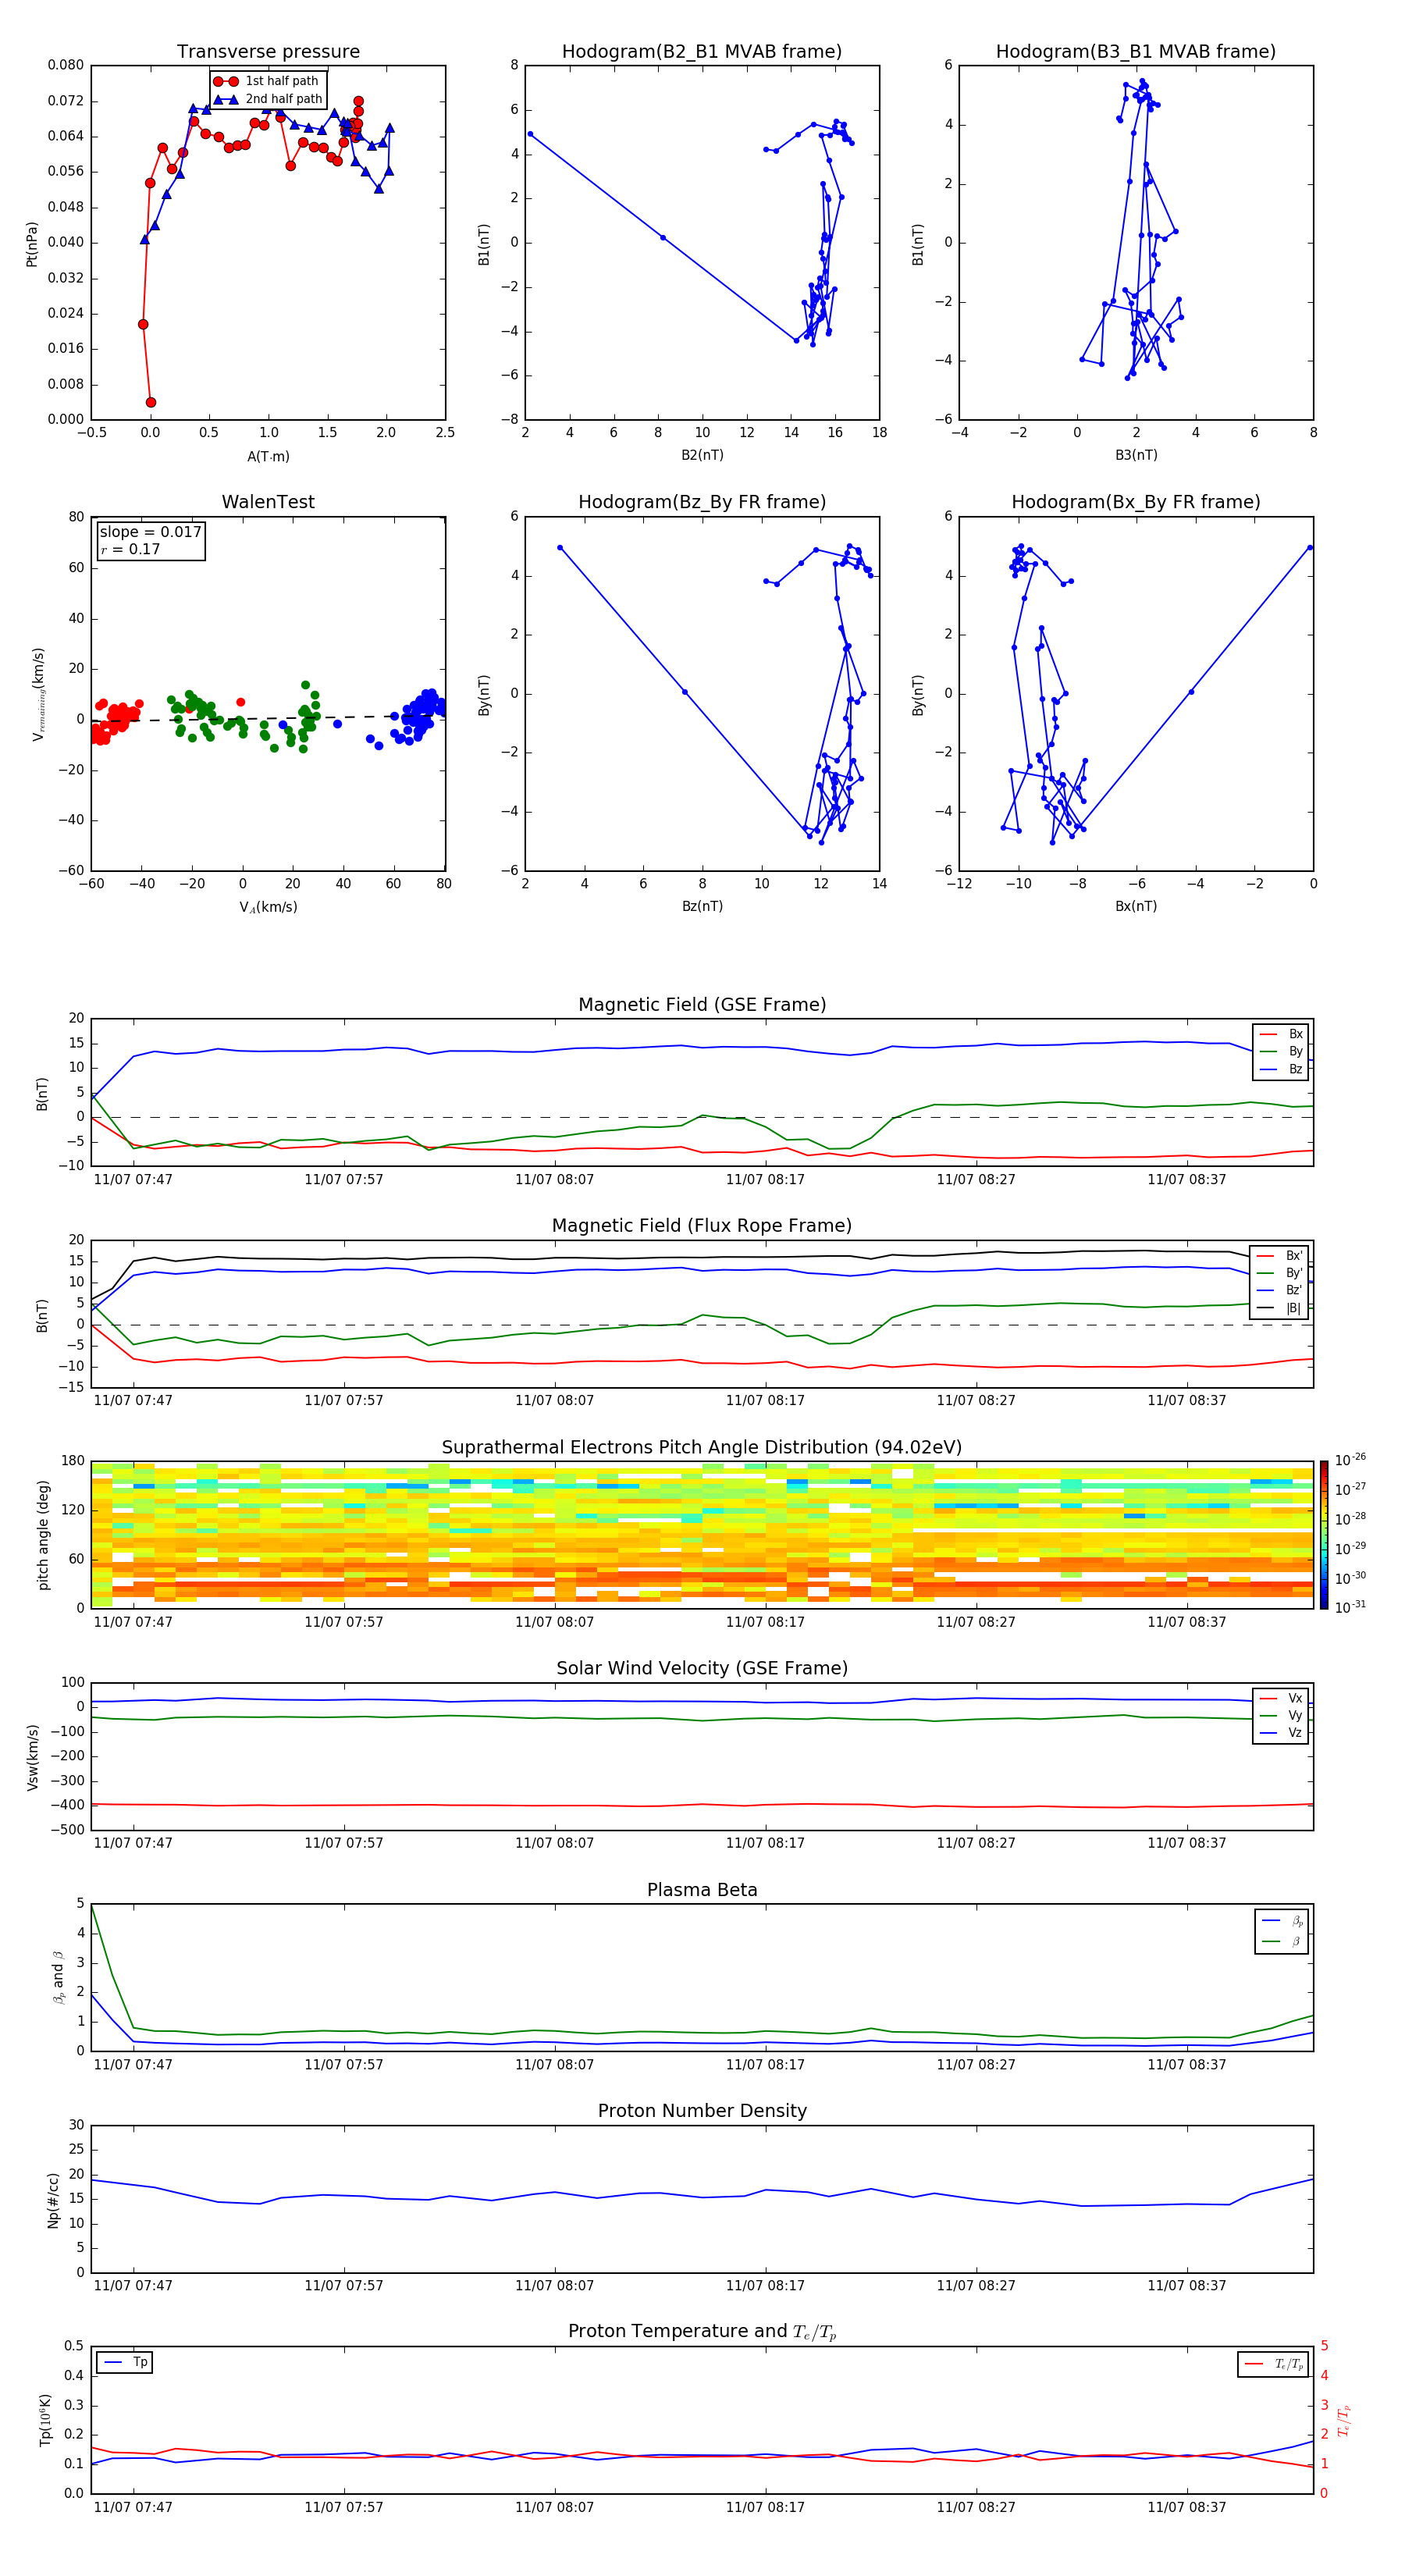Click the 'Transverse pressure' plot title
The width and height of the screenshot is (1405, 2576).
(268, 51)
